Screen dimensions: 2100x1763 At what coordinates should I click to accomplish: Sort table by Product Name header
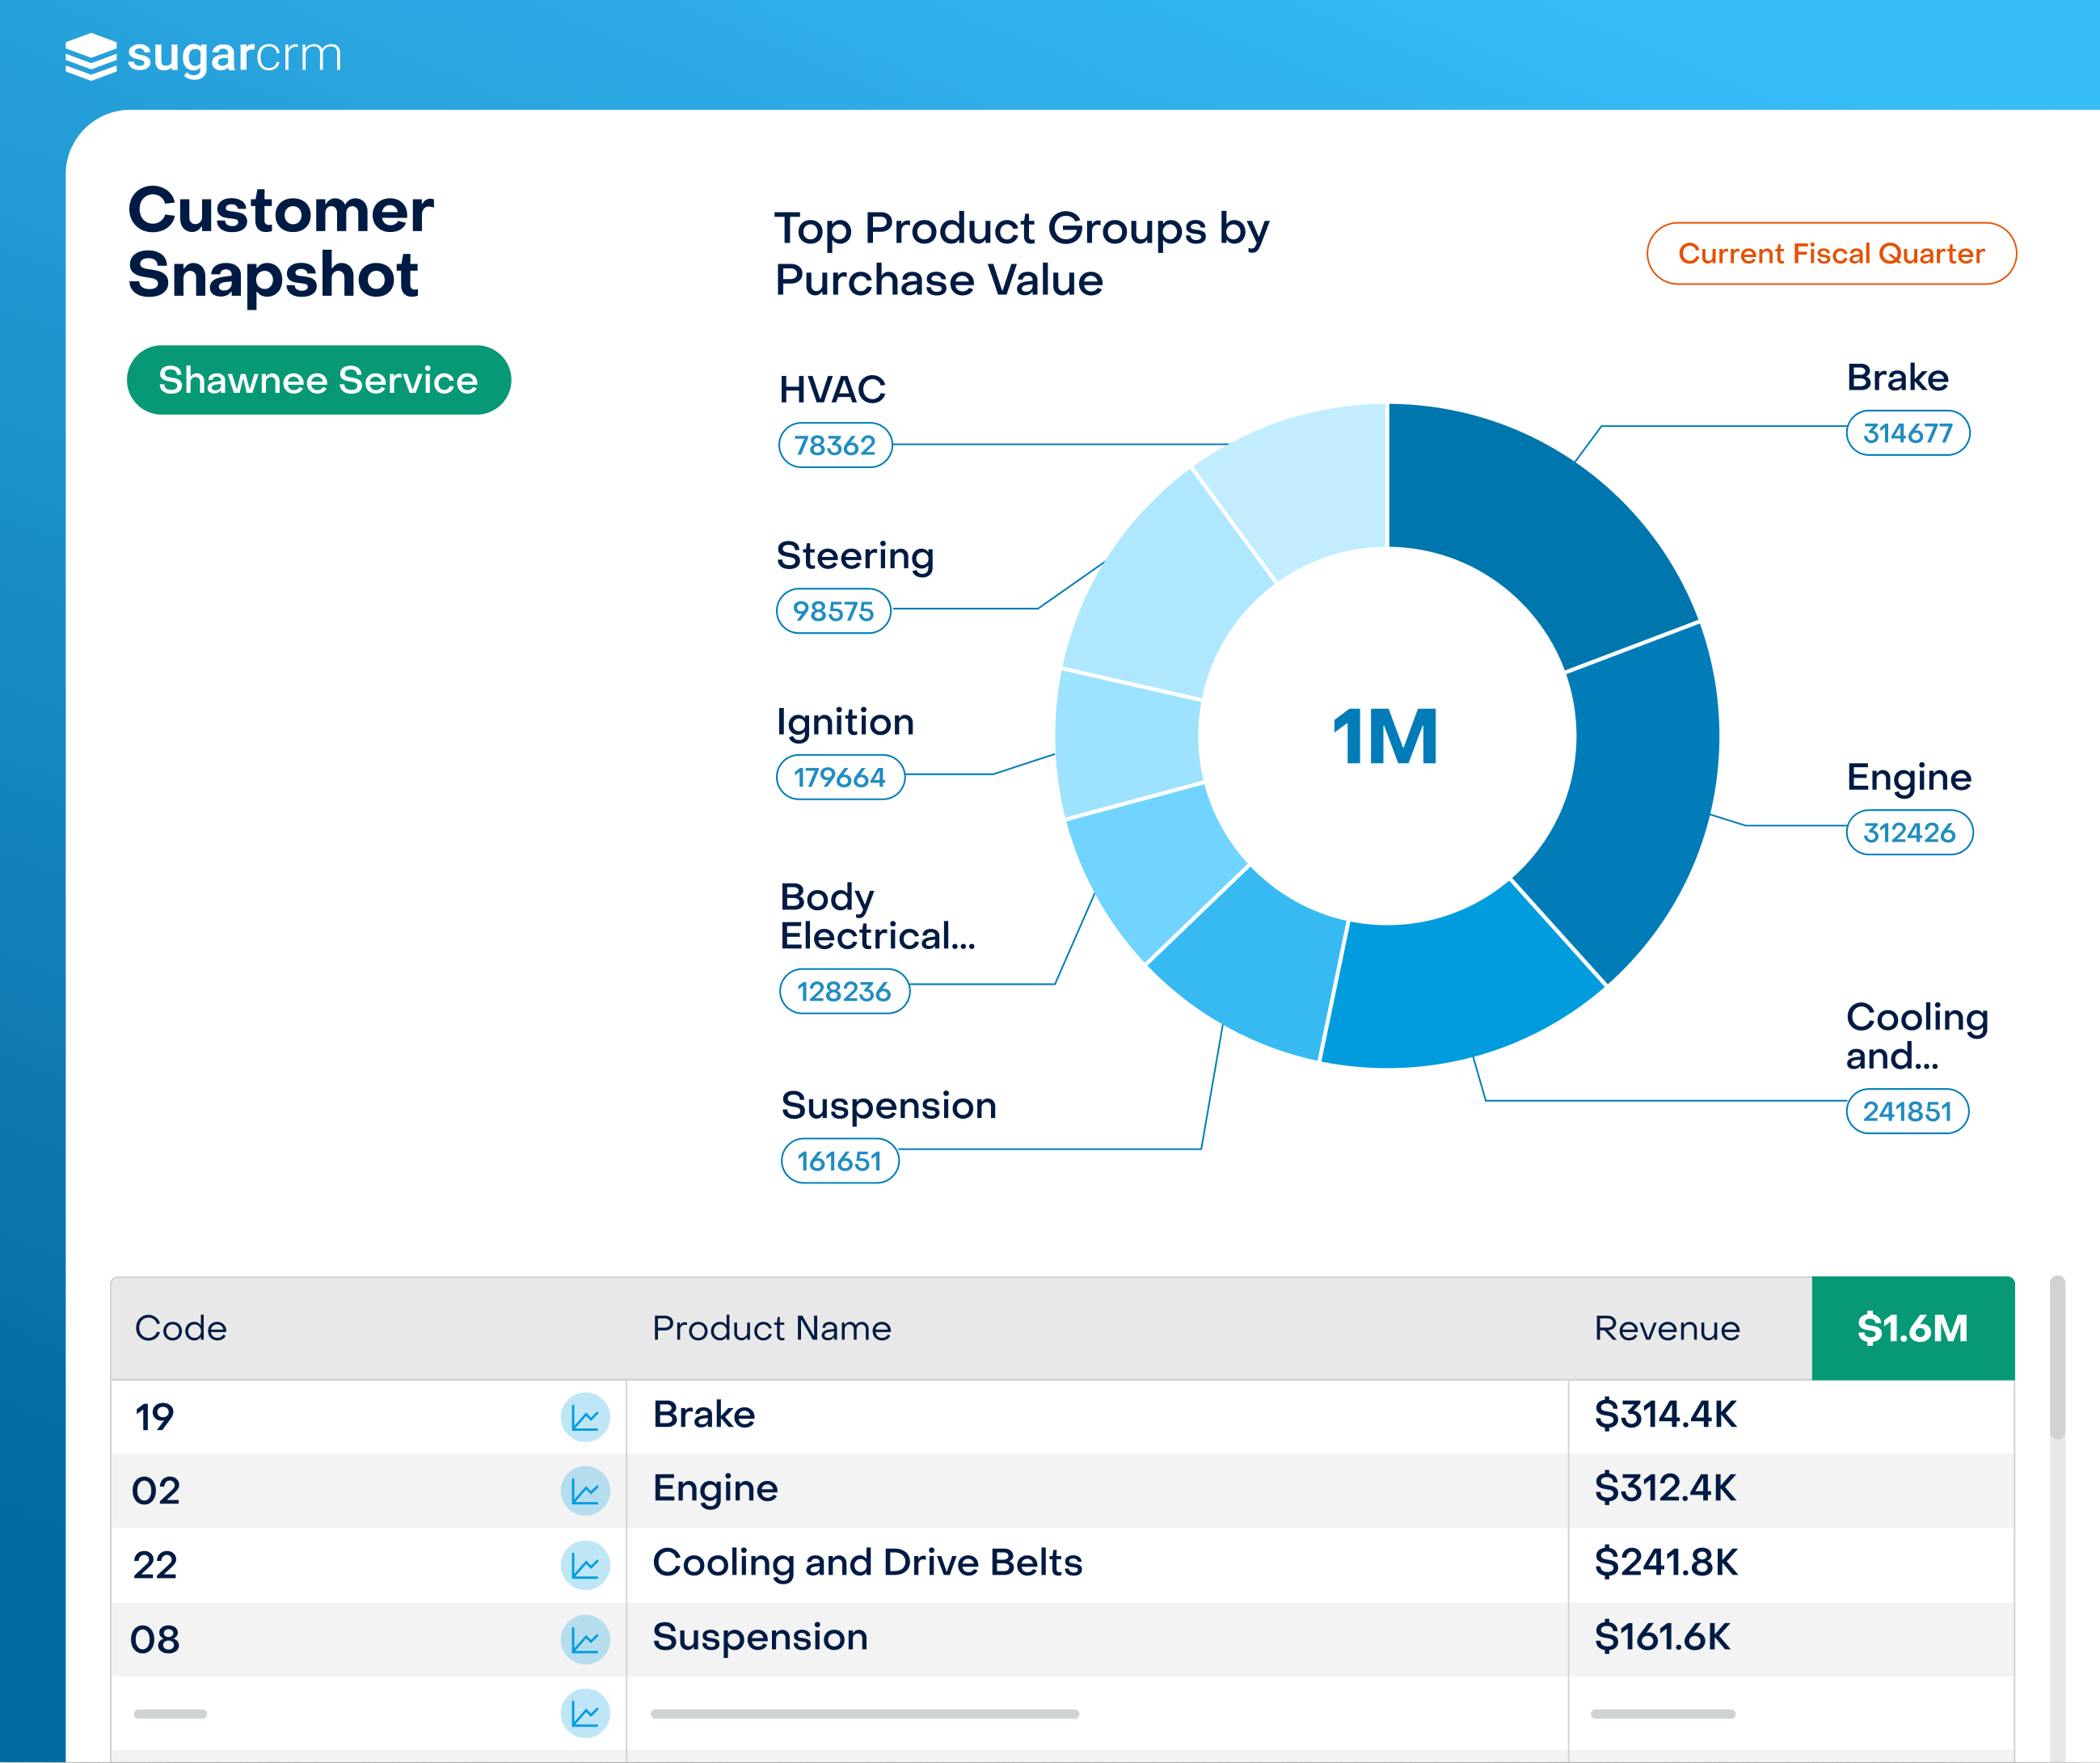click(771, 1328)
